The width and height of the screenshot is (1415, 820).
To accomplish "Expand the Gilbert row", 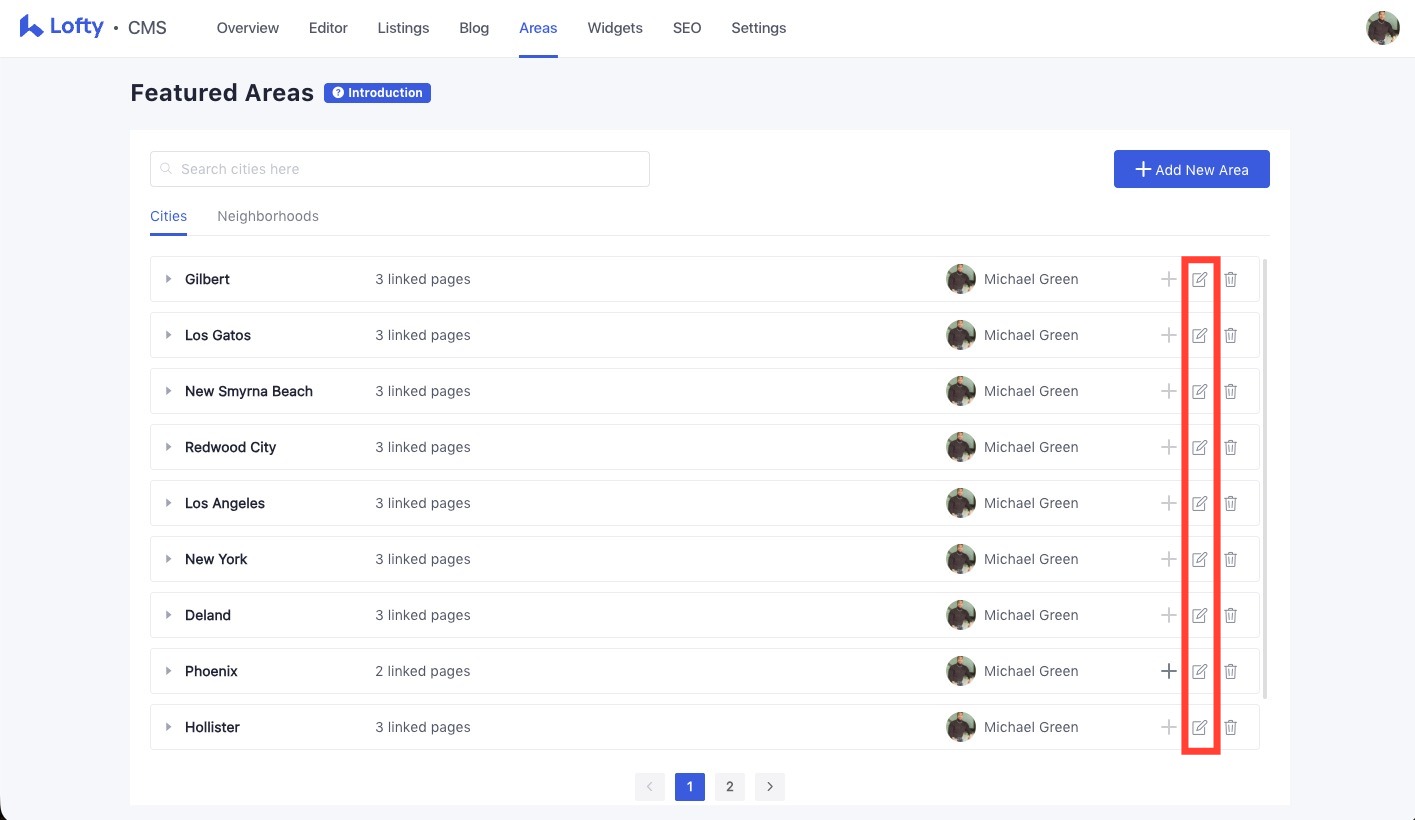I will coord(168,279).
